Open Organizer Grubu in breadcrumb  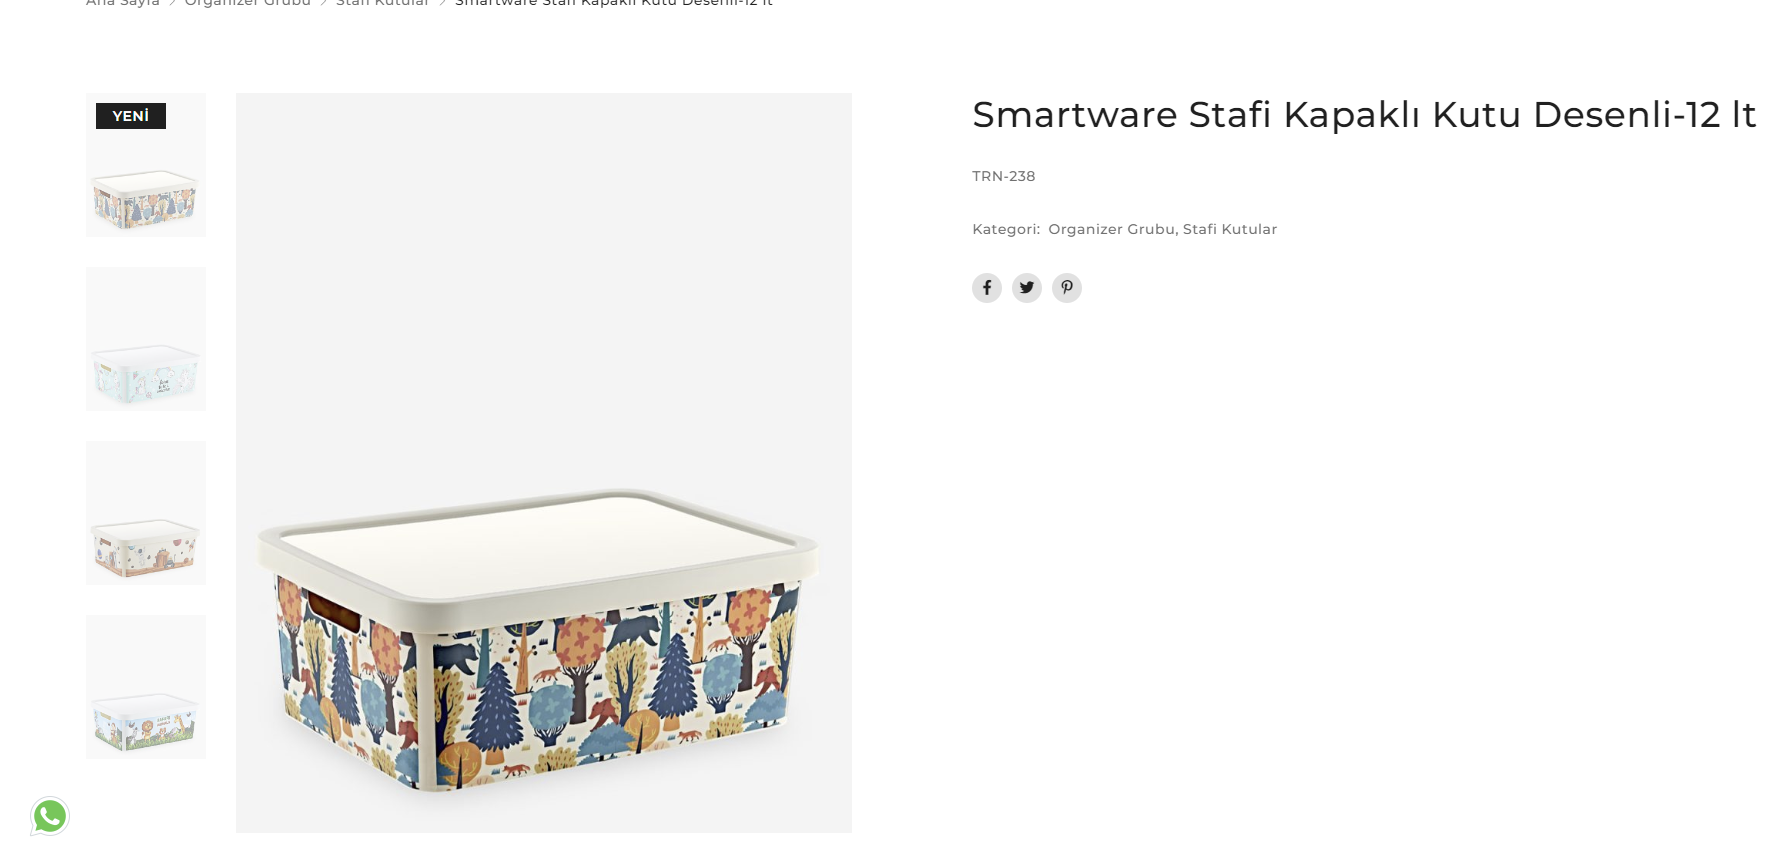tap(248, 3)
